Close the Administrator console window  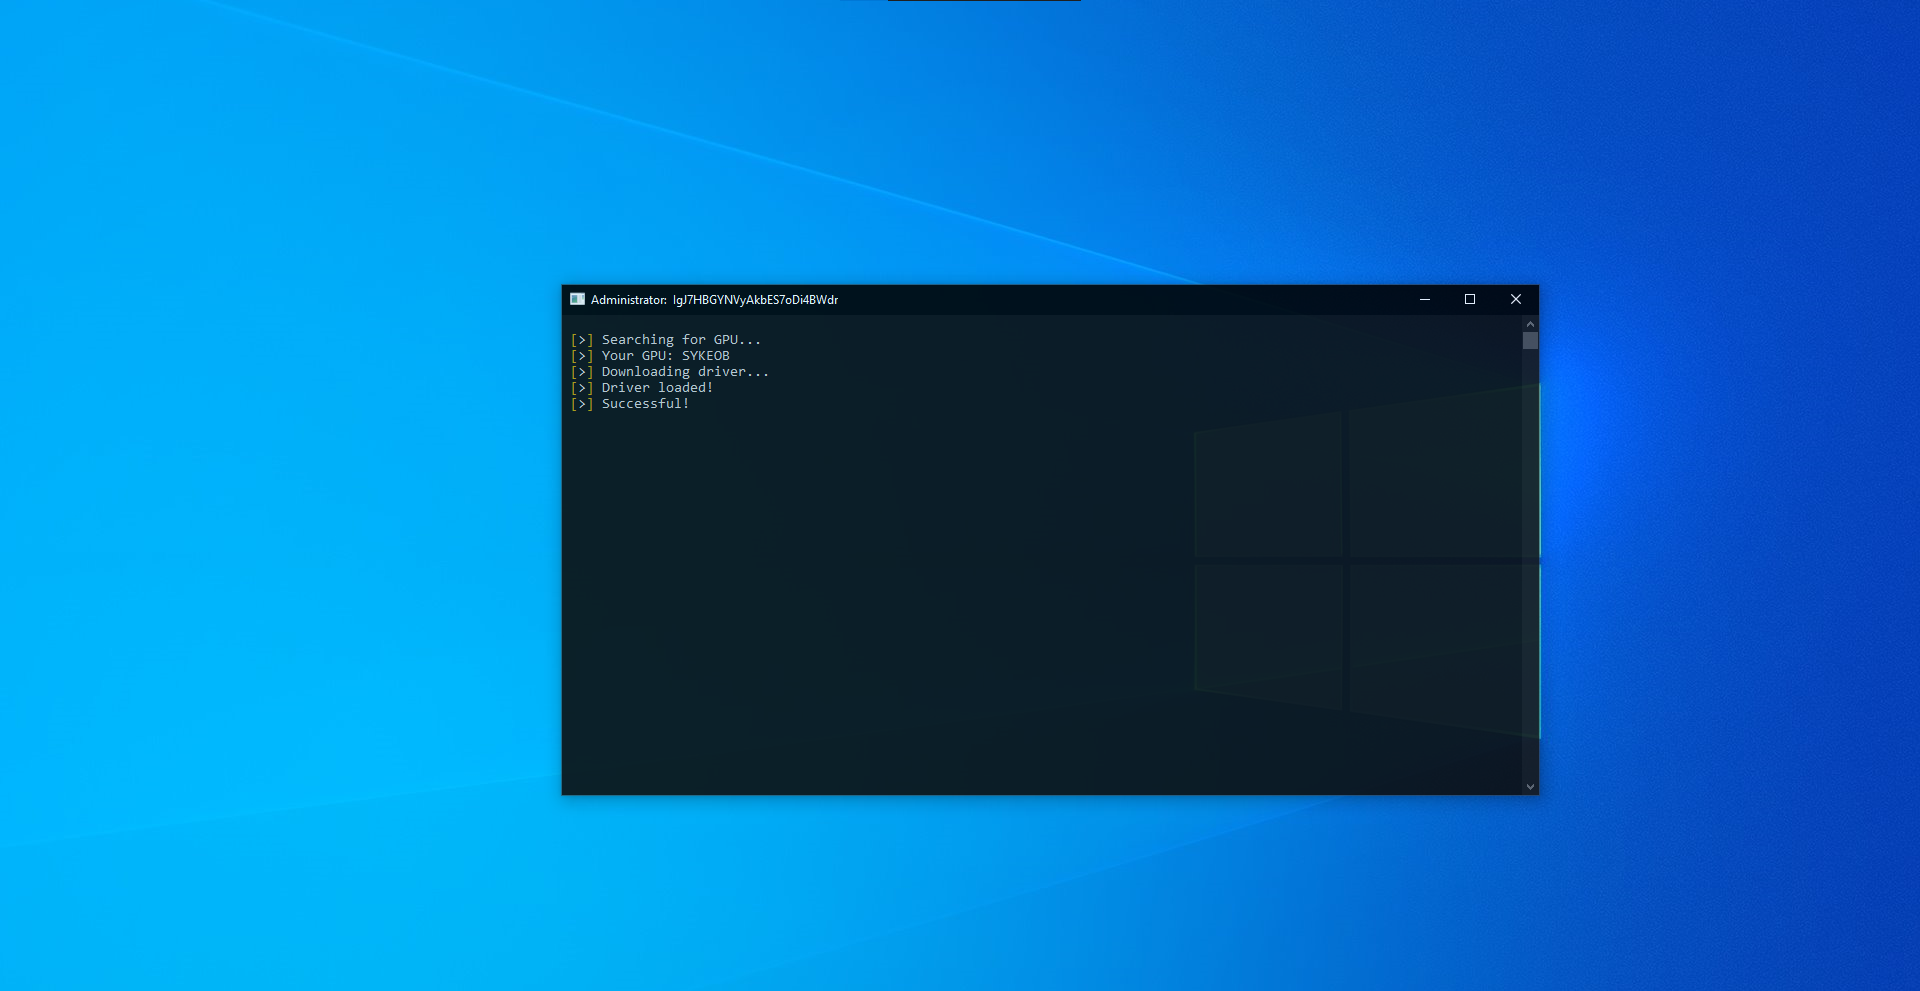coord(1515,299)
